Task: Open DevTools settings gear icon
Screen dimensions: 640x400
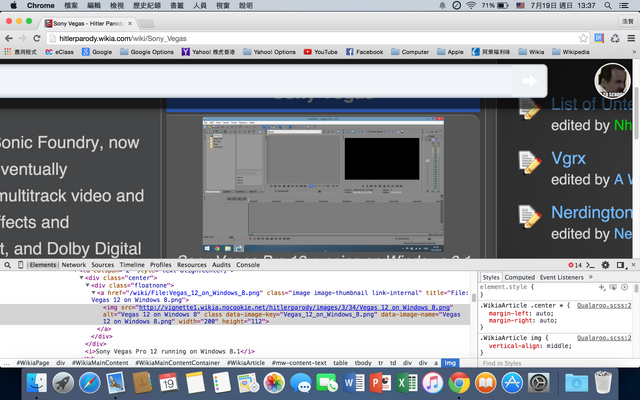Action: point(605,265)
